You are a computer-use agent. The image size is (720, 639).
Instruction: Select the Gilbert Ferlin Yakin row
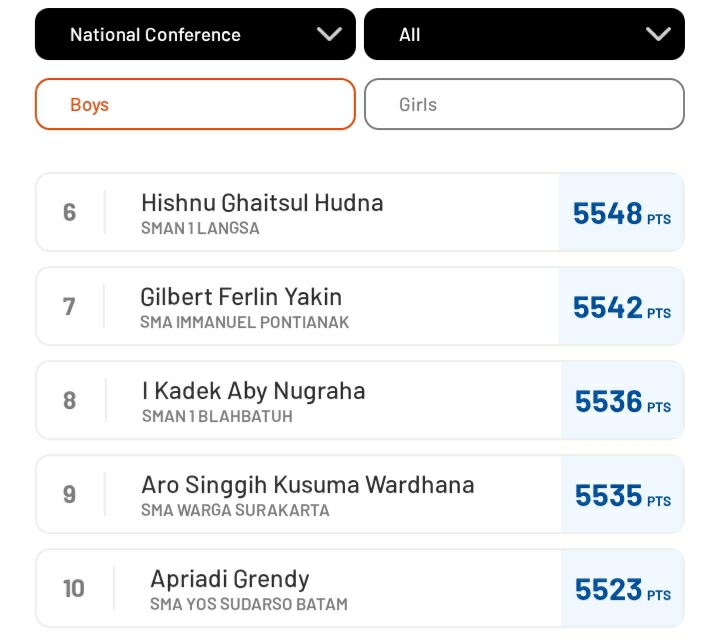360,306
